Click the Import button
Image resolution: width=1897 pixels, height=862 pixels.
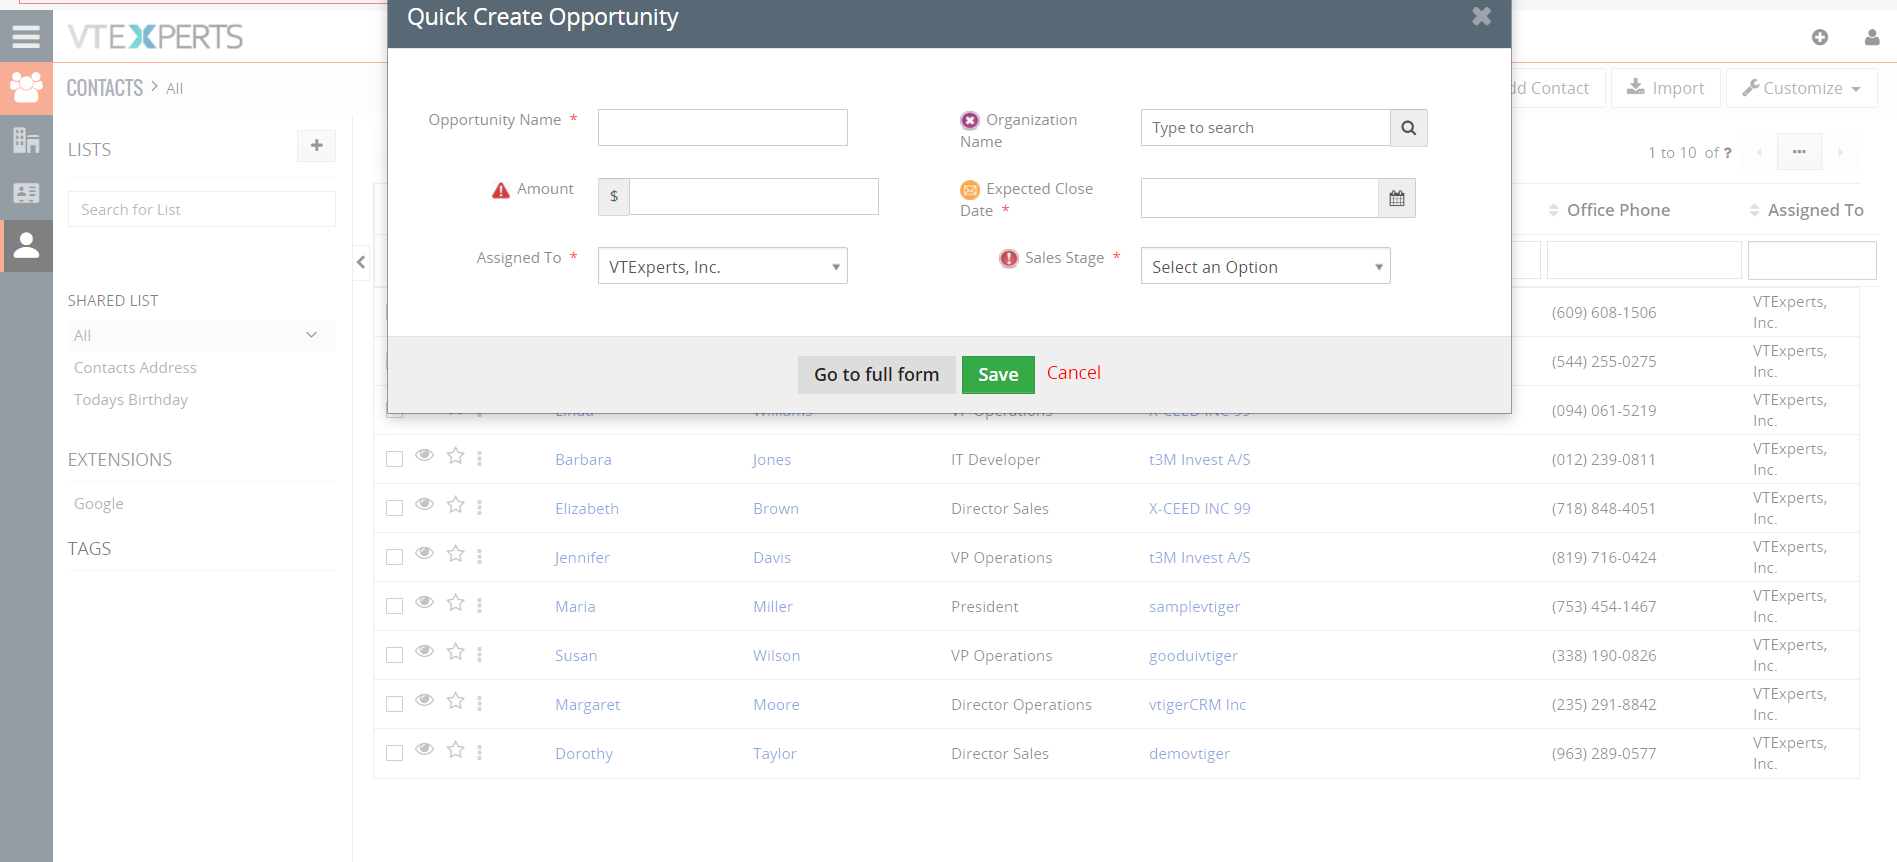point(1665,88)
